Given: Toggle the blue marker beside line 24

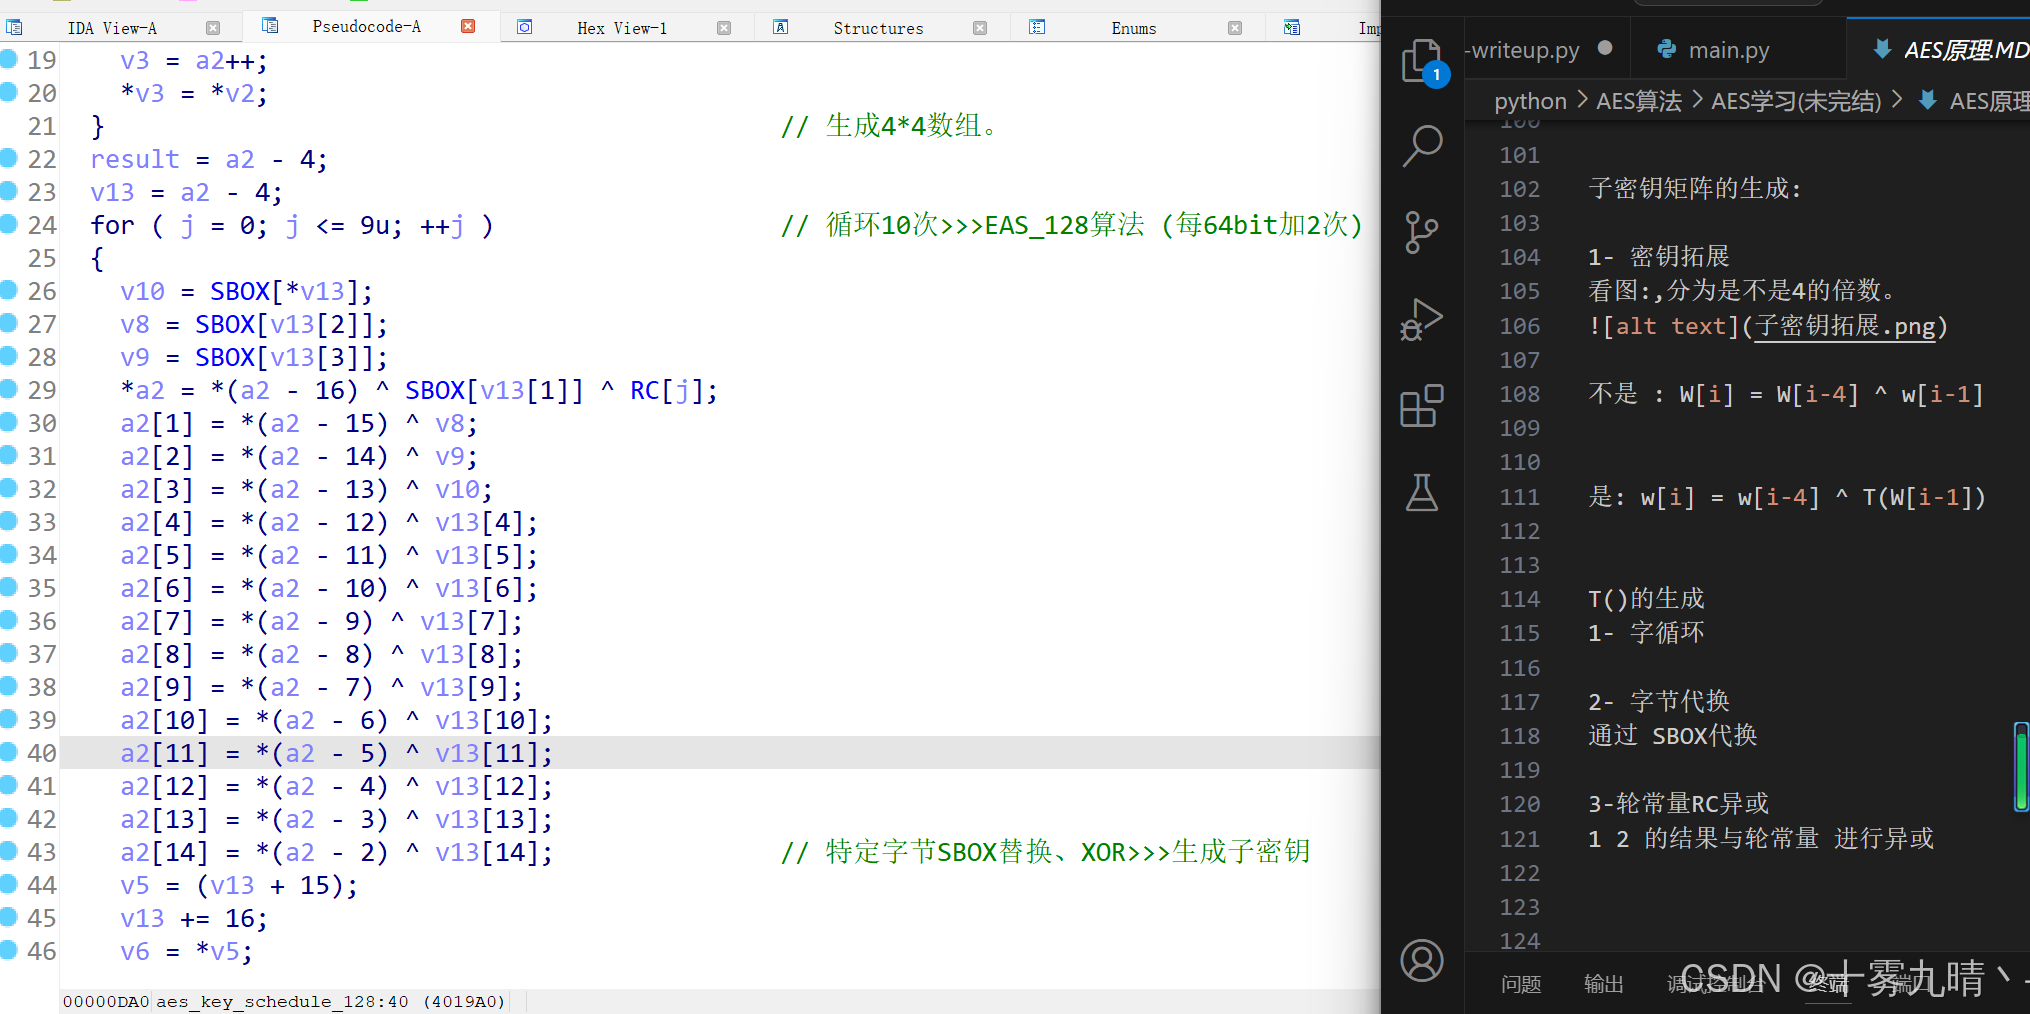Looking at the screenshot, I should (x=8, y=224).
